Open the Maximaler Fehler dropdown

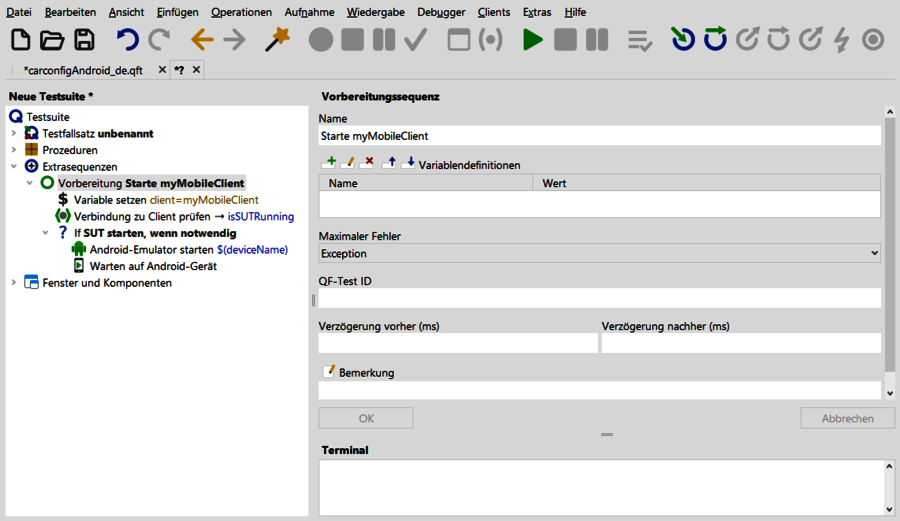(x=599, y=254)
